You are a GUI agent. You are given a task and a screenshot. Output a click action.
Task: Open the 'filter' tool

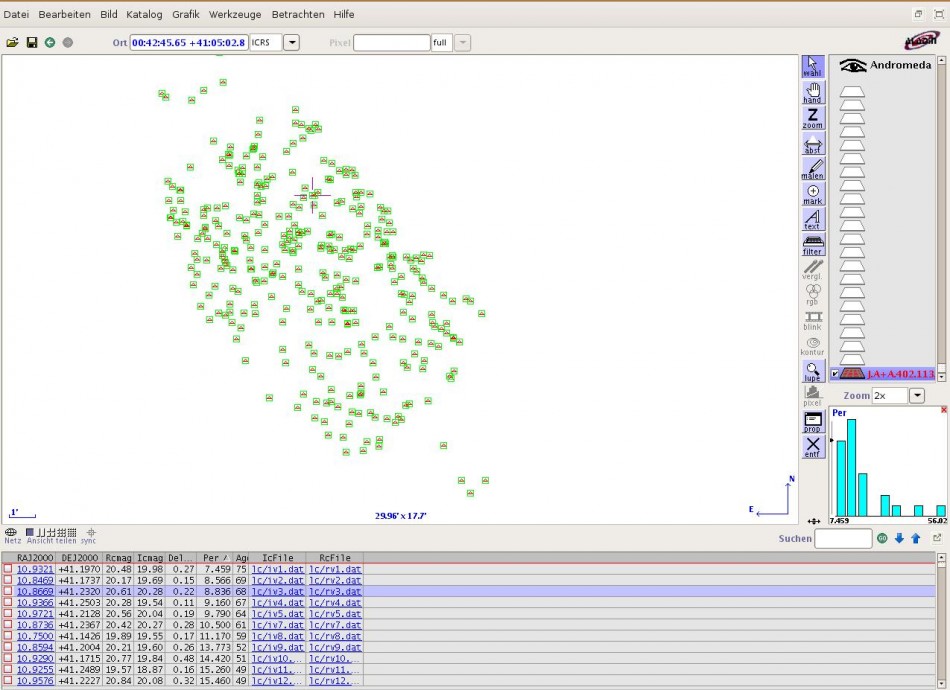coord(812,245)
